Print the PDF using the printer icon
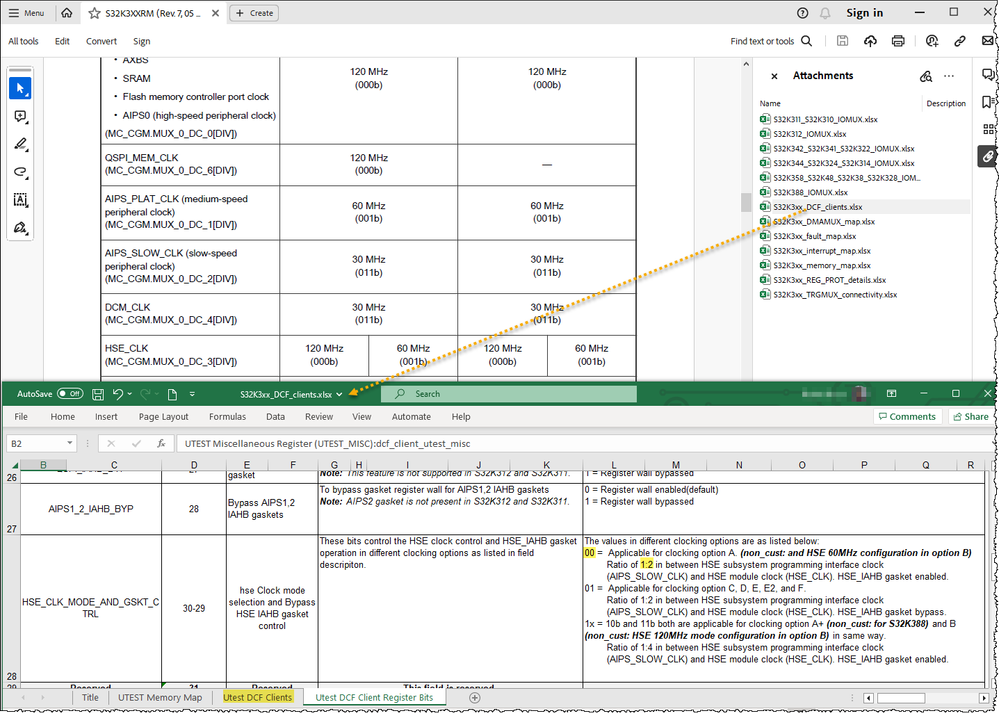The height and width of the screenshot is (713, 999). point(899,40)
